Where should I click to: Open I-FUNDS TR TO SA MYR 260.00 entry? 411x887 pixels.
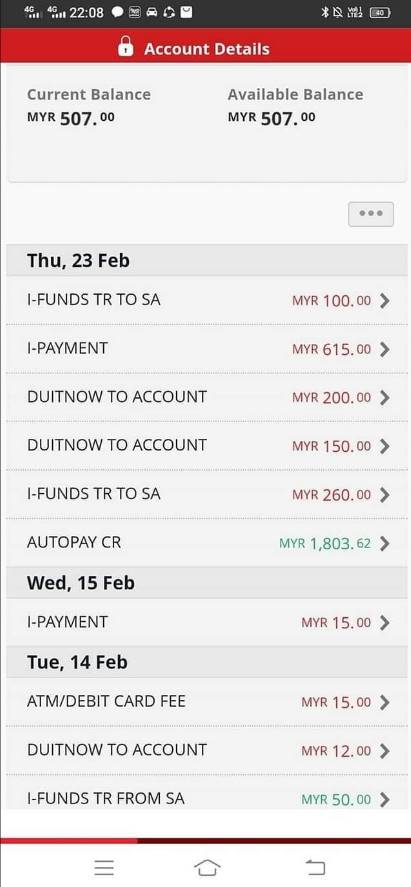207,494
